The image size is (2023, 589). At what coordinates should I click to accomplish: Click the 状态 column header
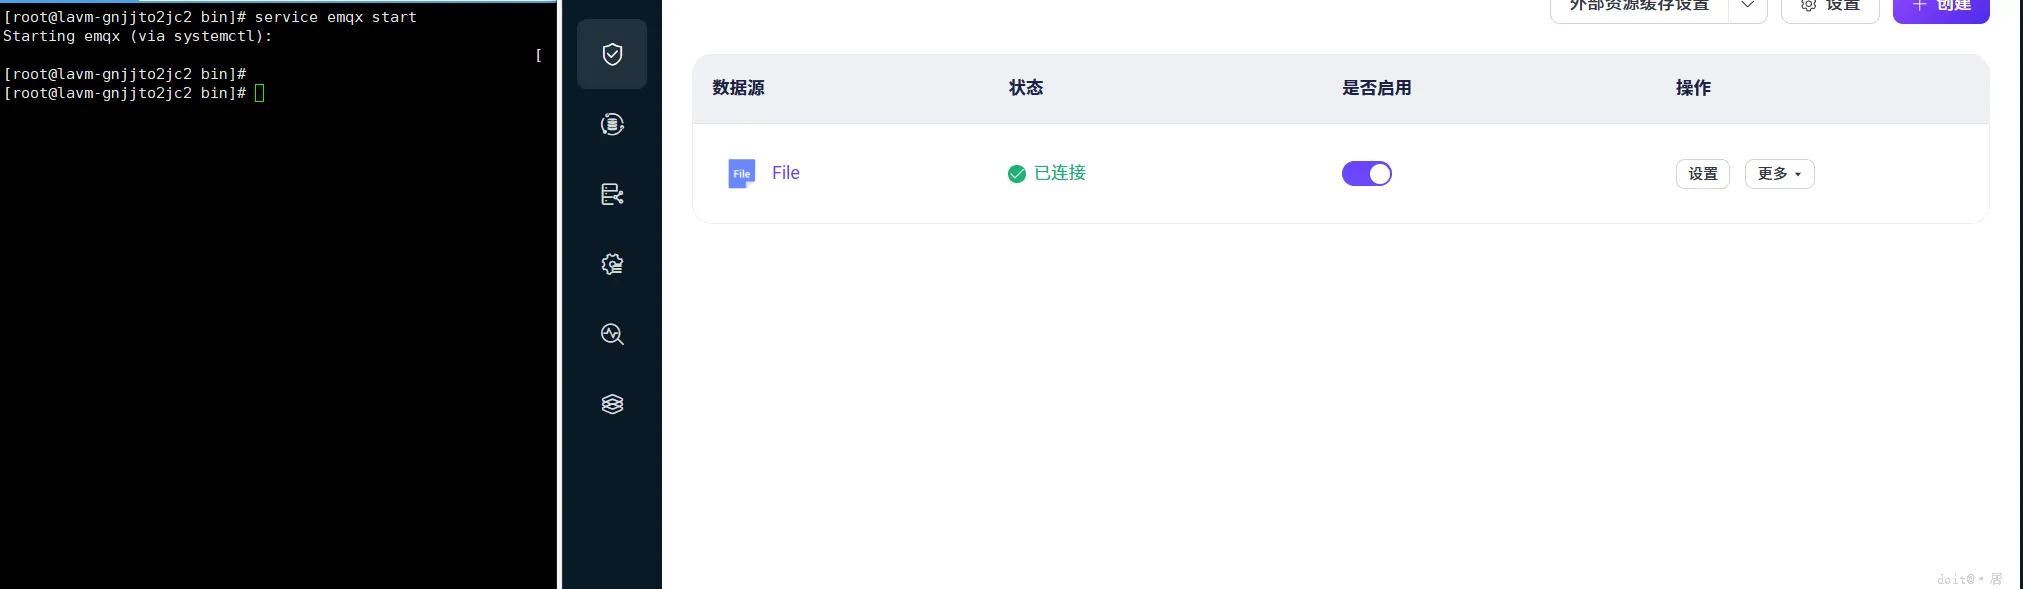pos(1025,88)
